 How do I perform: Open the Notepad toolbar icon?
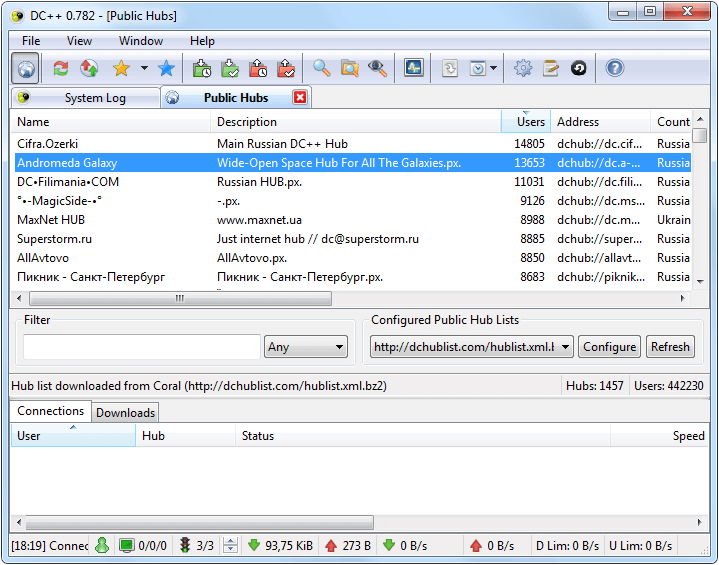pos(551,69)
